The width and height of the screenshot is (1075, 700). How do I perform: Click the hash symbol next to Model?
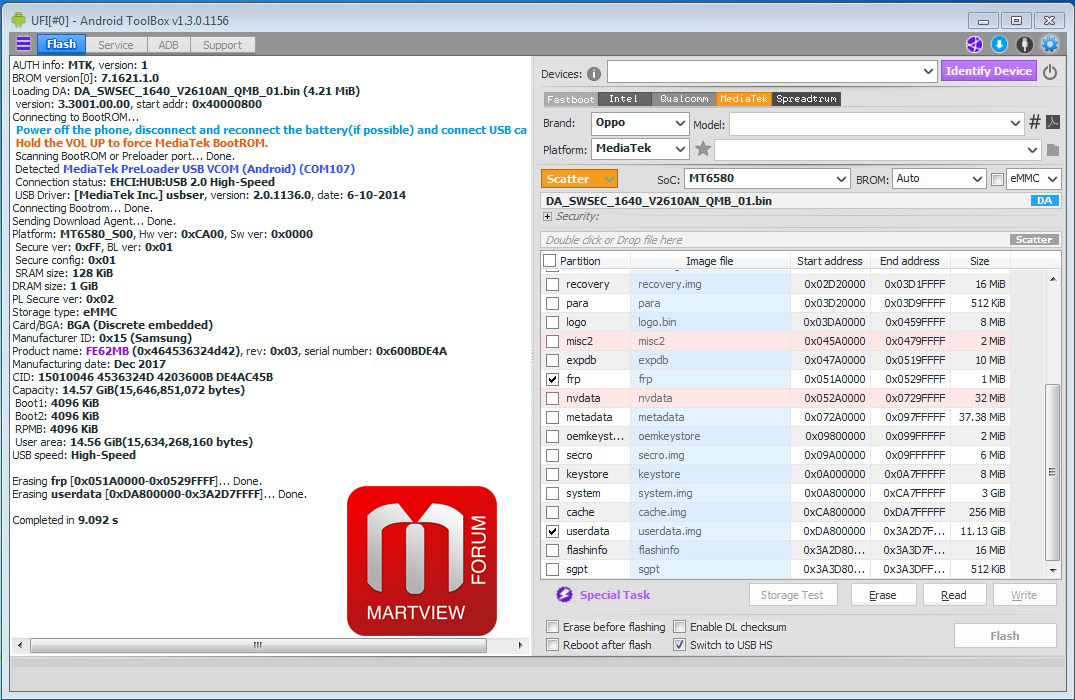[x=1035, y=123]
